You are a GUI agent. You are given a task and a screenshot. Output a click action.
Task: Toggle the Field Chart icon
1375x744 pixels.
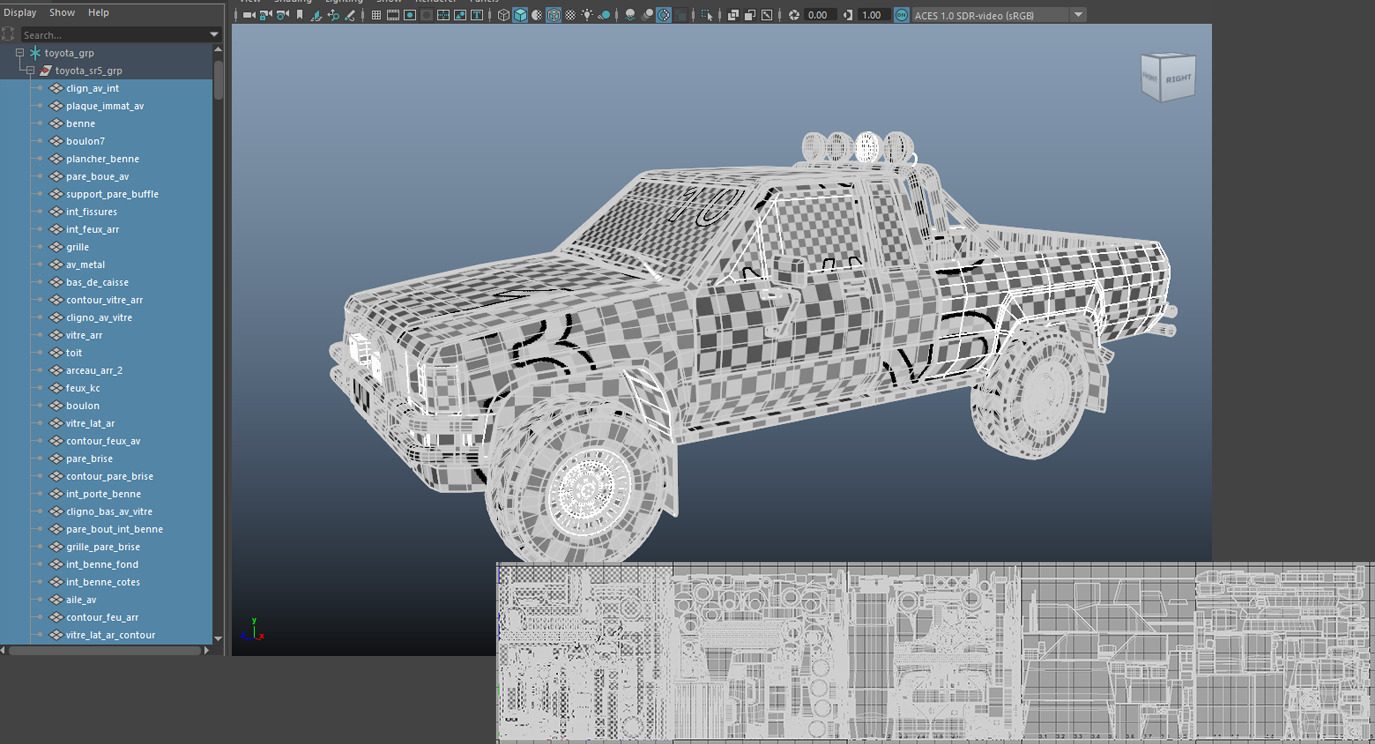tap(443, 15)
